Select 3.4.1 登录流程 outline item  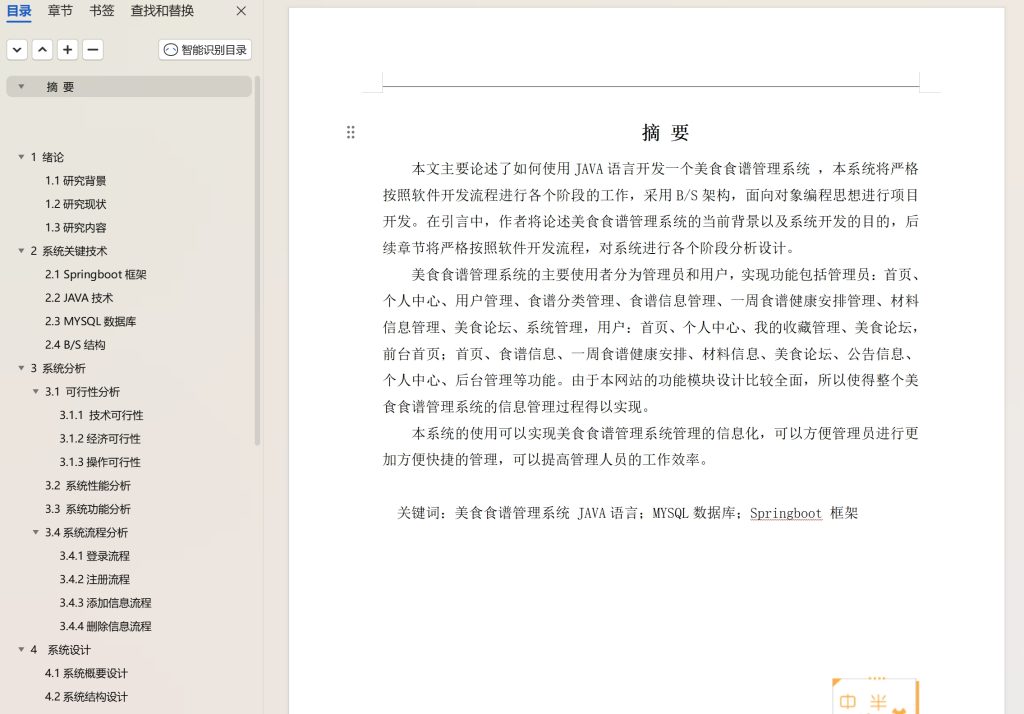point(95,556)
